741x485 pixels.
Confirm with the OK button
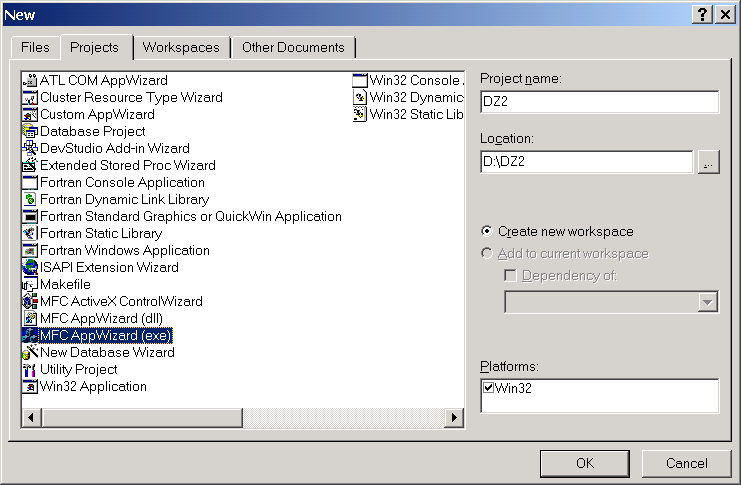(585, 463)
